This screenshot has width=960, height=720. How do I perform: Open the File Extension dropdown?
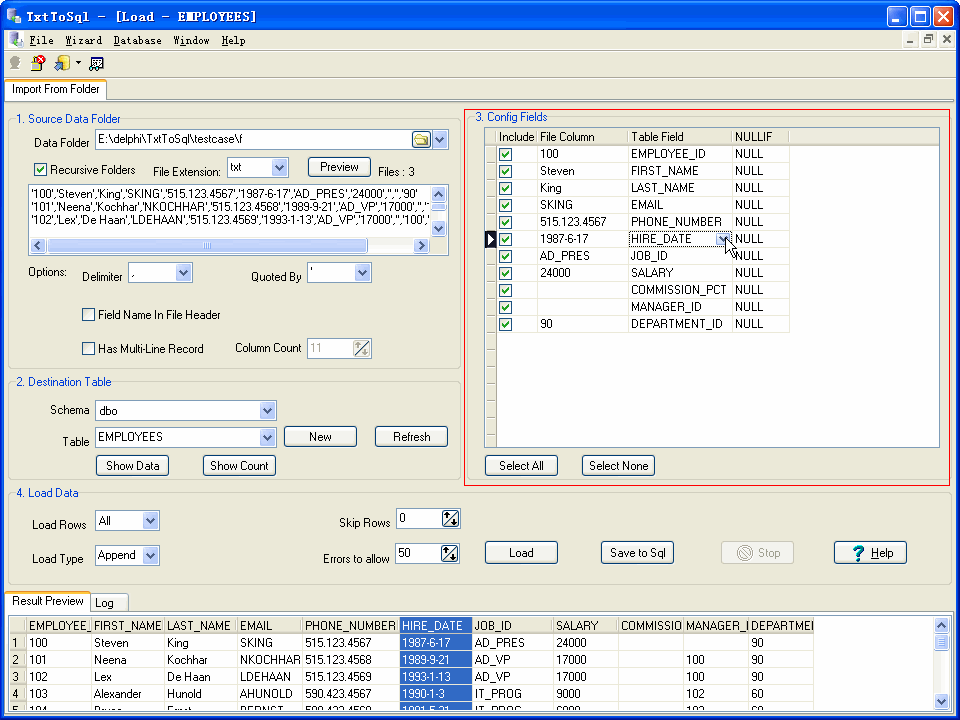point(279,167)
